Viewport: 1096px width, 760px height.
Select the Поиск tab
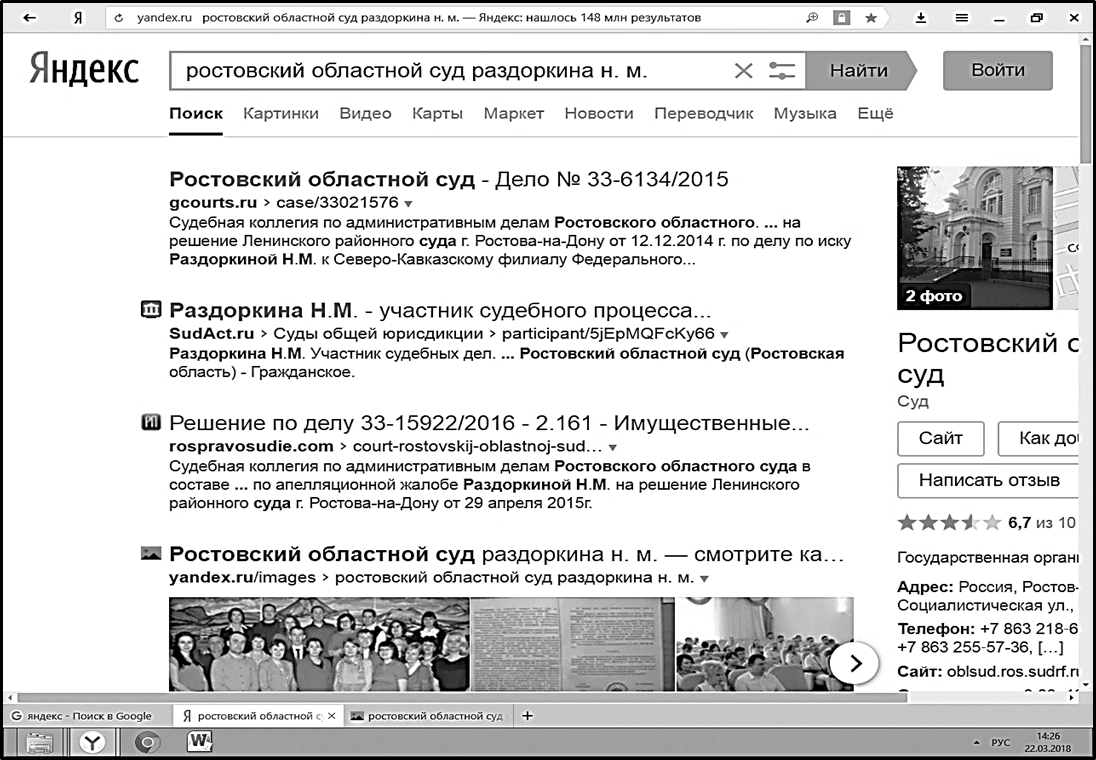pos(196,113)
